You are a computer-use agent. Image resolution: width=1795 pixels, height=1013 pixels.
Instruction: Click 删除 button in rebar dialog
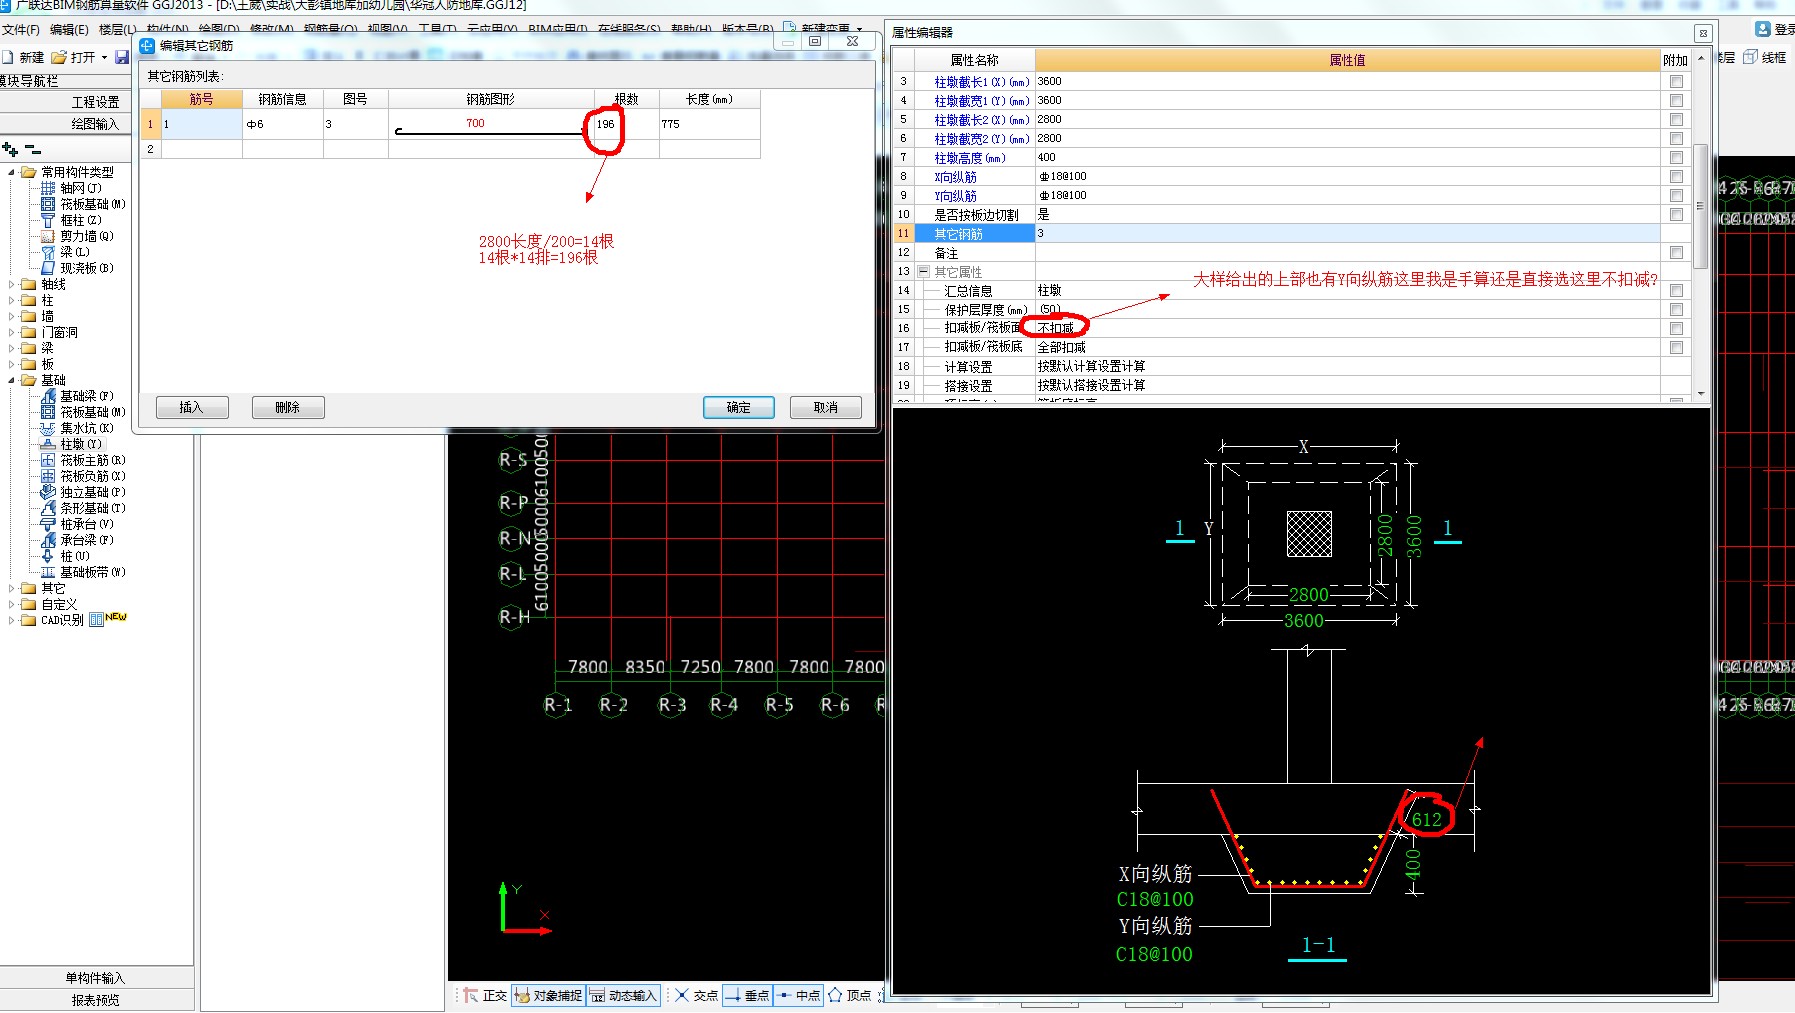[x=288, y=407]
